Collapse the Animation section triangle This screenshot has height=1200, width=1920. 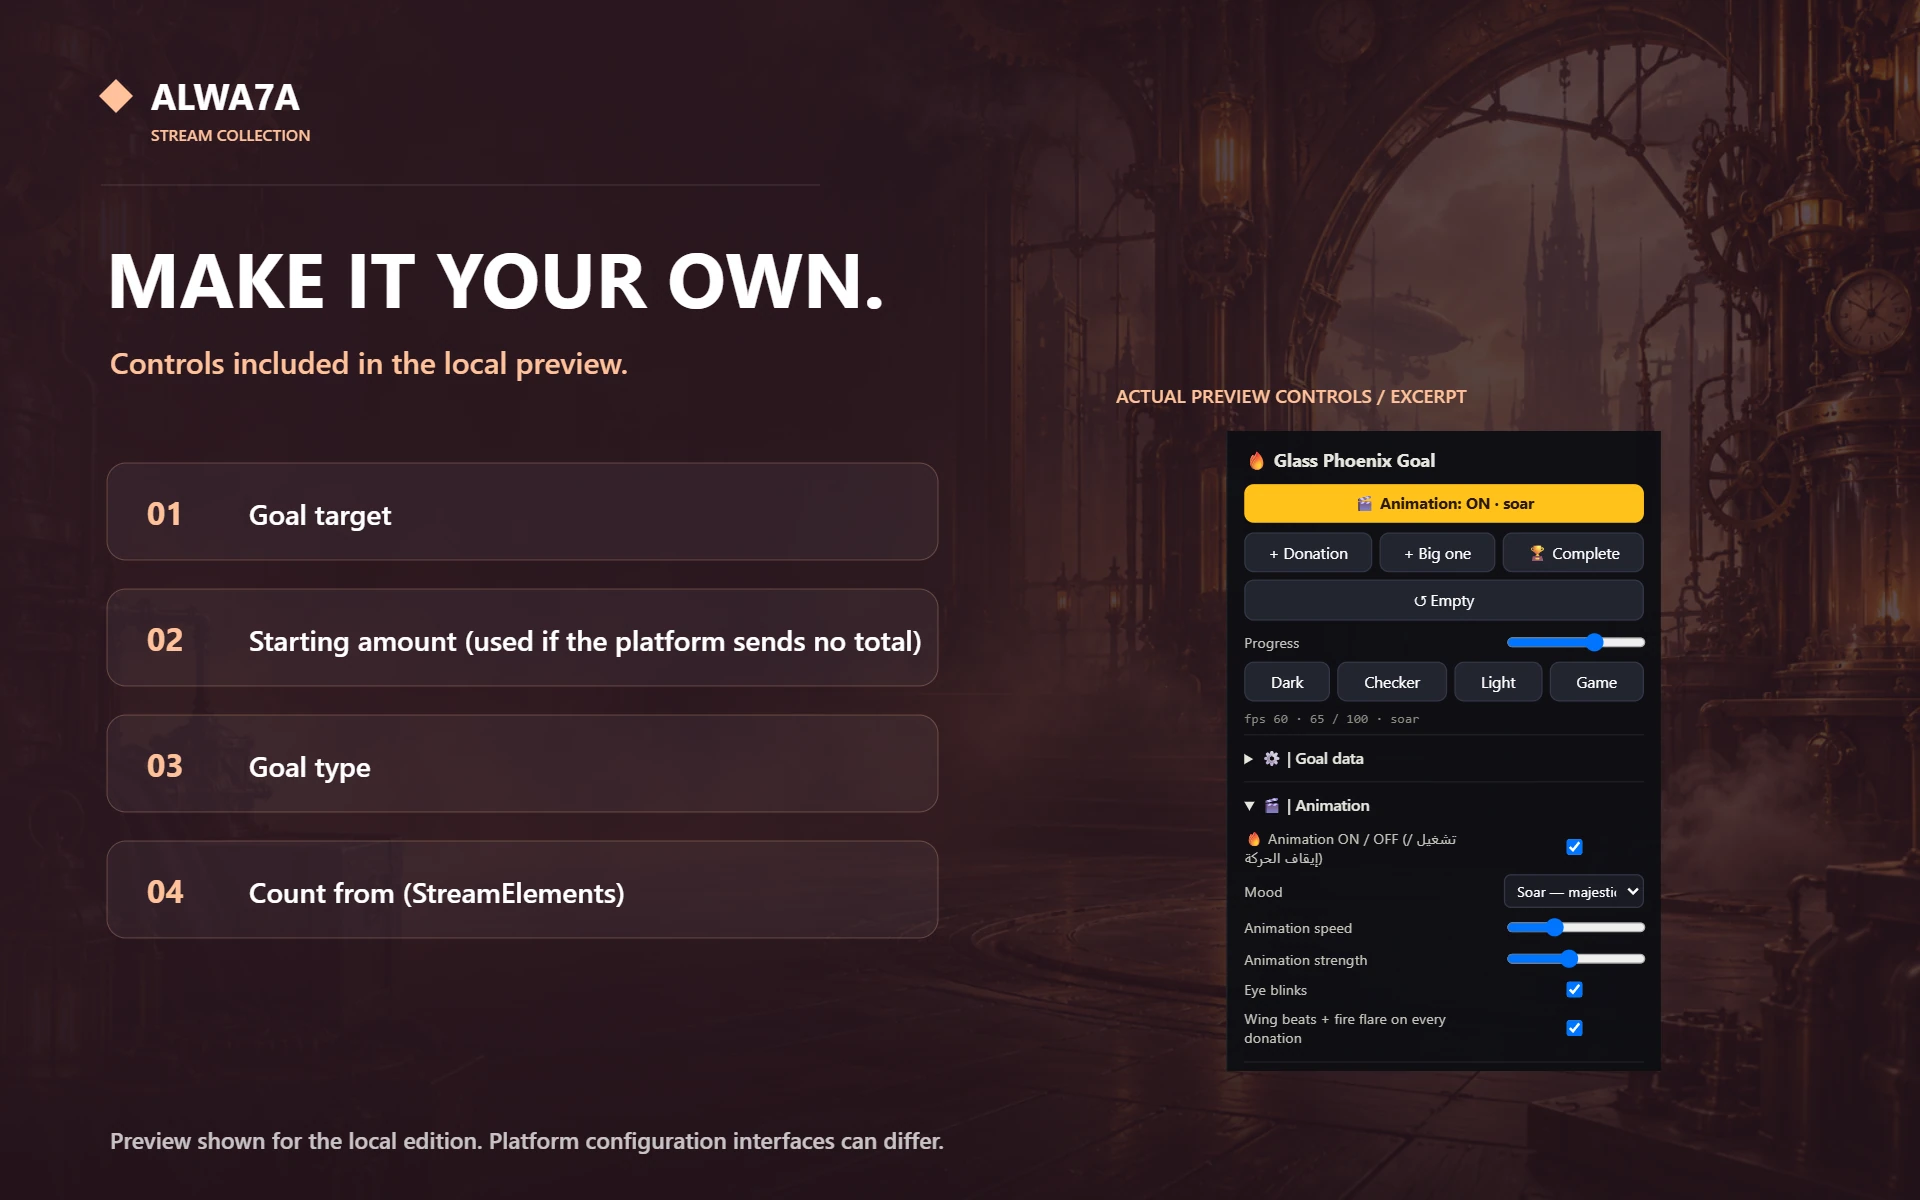[x=1249, y=806]
